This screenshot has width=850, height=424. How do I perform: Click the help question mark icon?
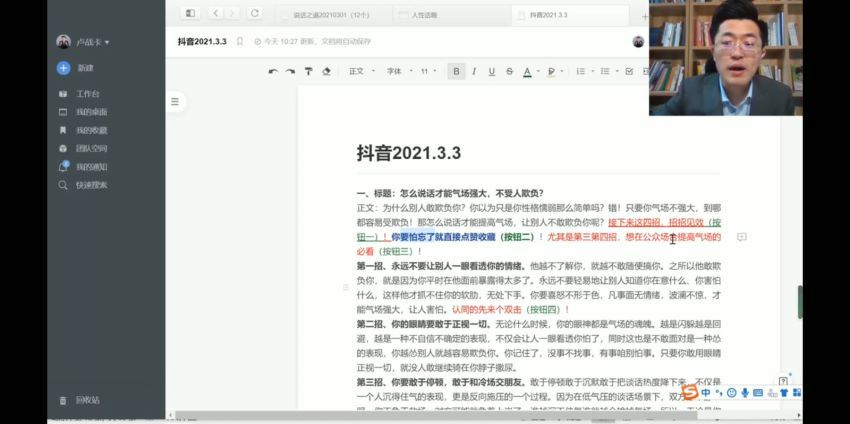click(x=783, y=381)
